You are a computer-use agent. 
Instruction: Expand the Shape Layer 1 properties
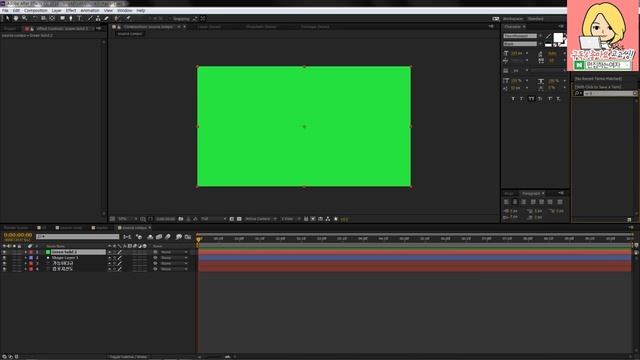[x=26, y=258]
